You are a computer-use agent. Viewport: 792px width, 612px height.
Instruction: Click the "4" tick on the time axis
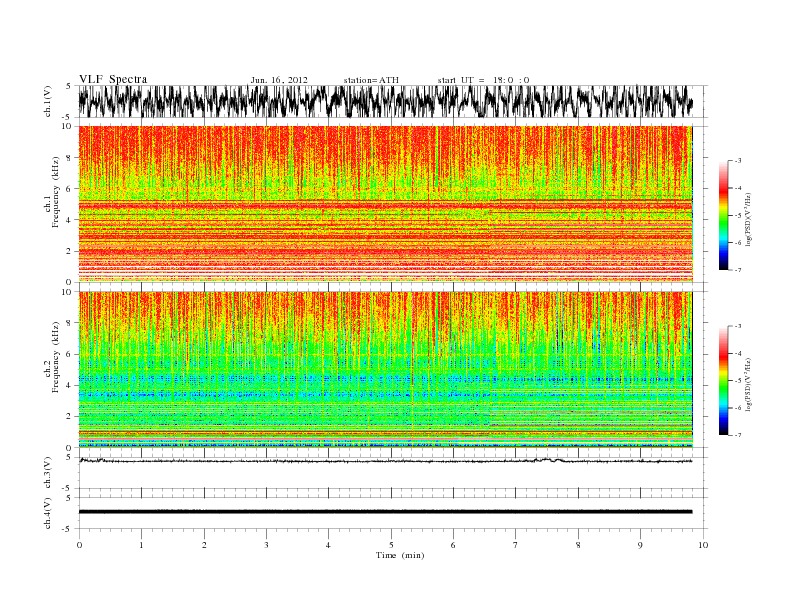point(328,545)
